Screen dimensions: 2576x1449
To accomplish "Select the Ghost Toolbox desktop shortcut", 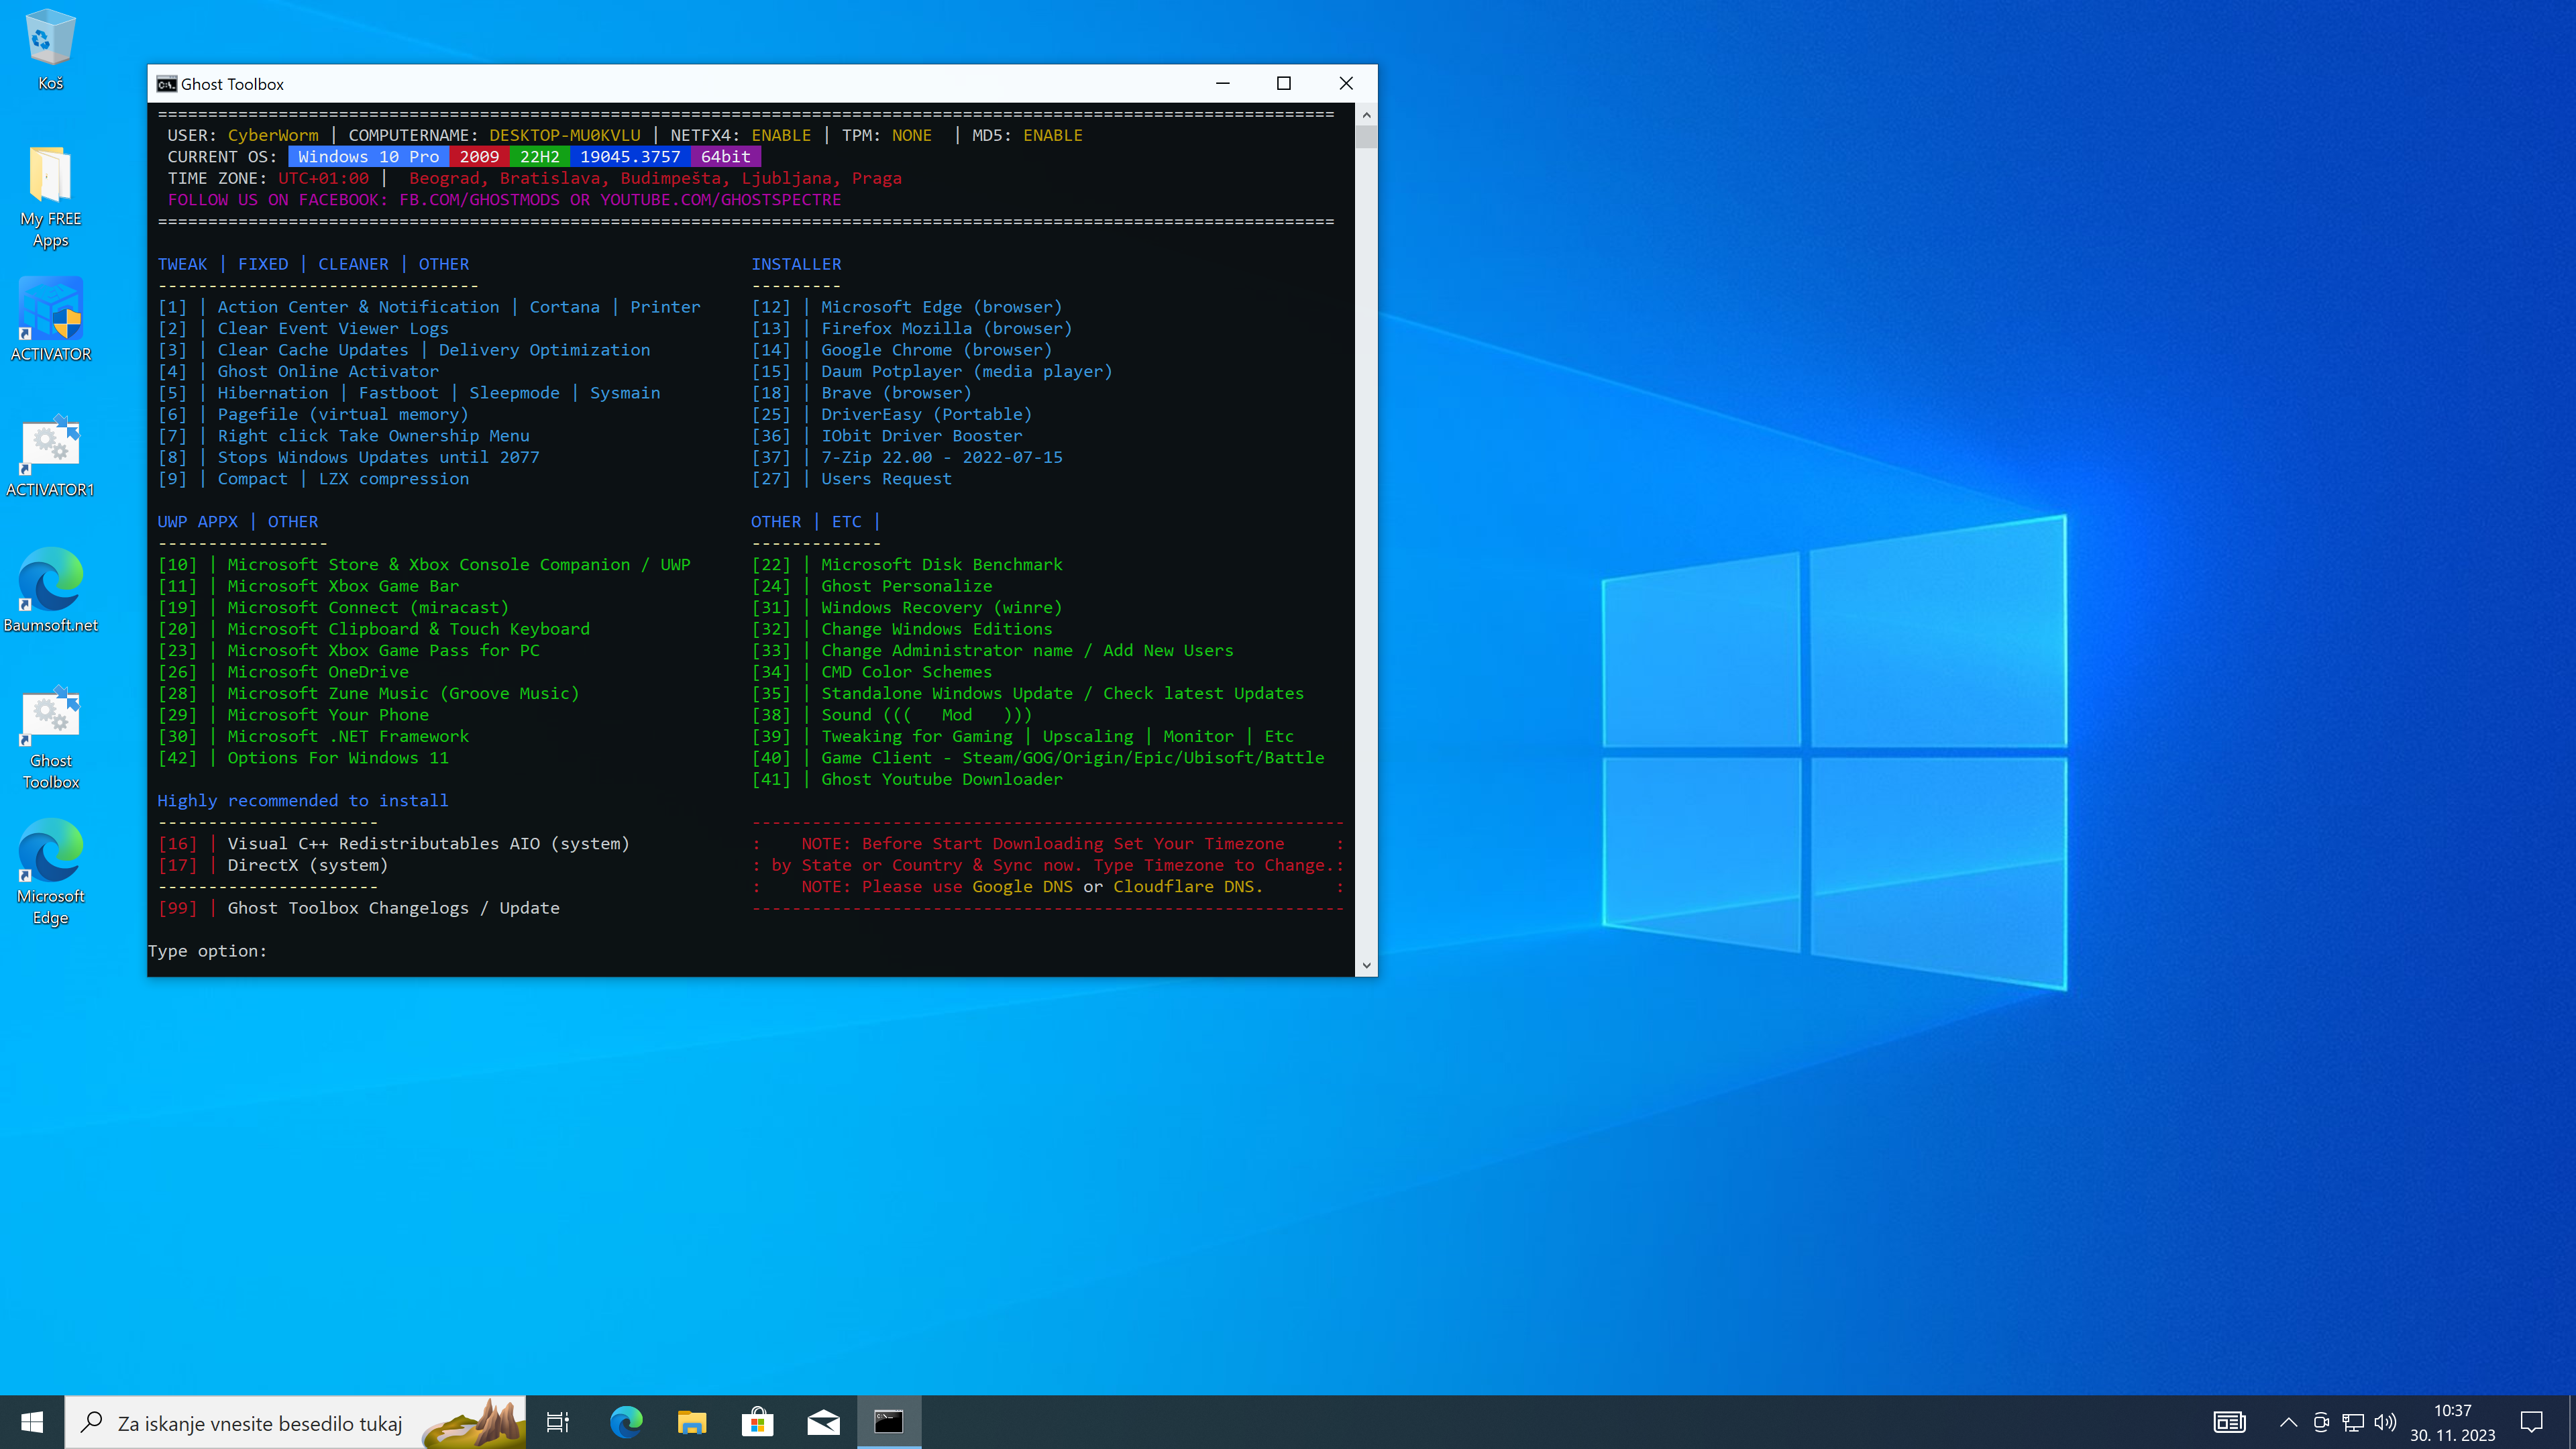I will tap(50, 737).
